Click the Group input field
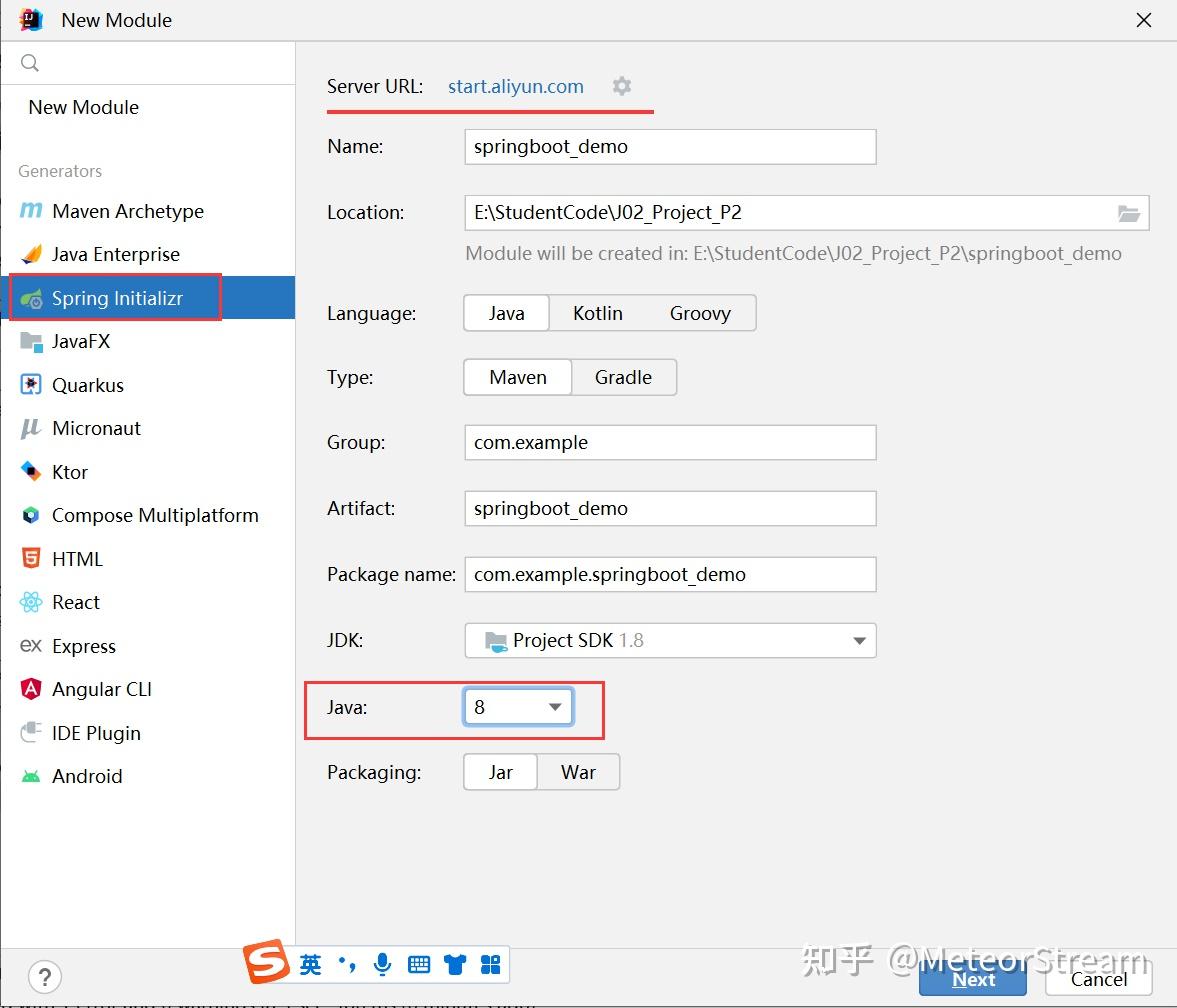The height and width of the screenshot is (1008, 1177). click(670, 443)
